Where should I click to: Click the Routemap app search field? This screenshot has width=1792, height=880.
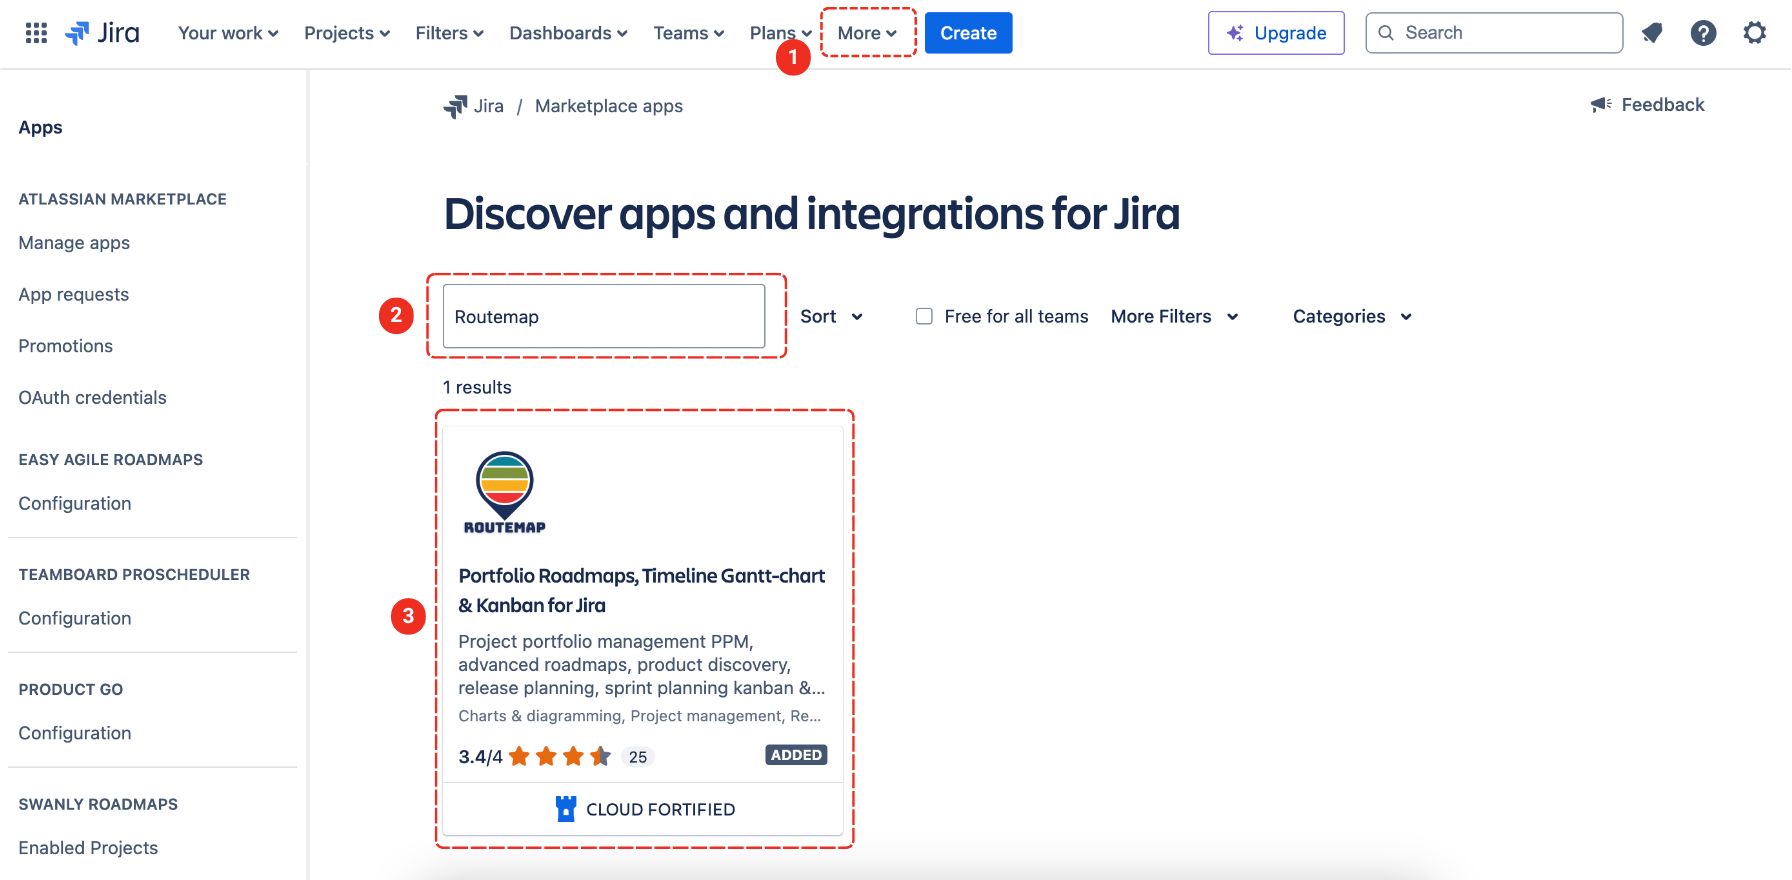click(604, 316)
